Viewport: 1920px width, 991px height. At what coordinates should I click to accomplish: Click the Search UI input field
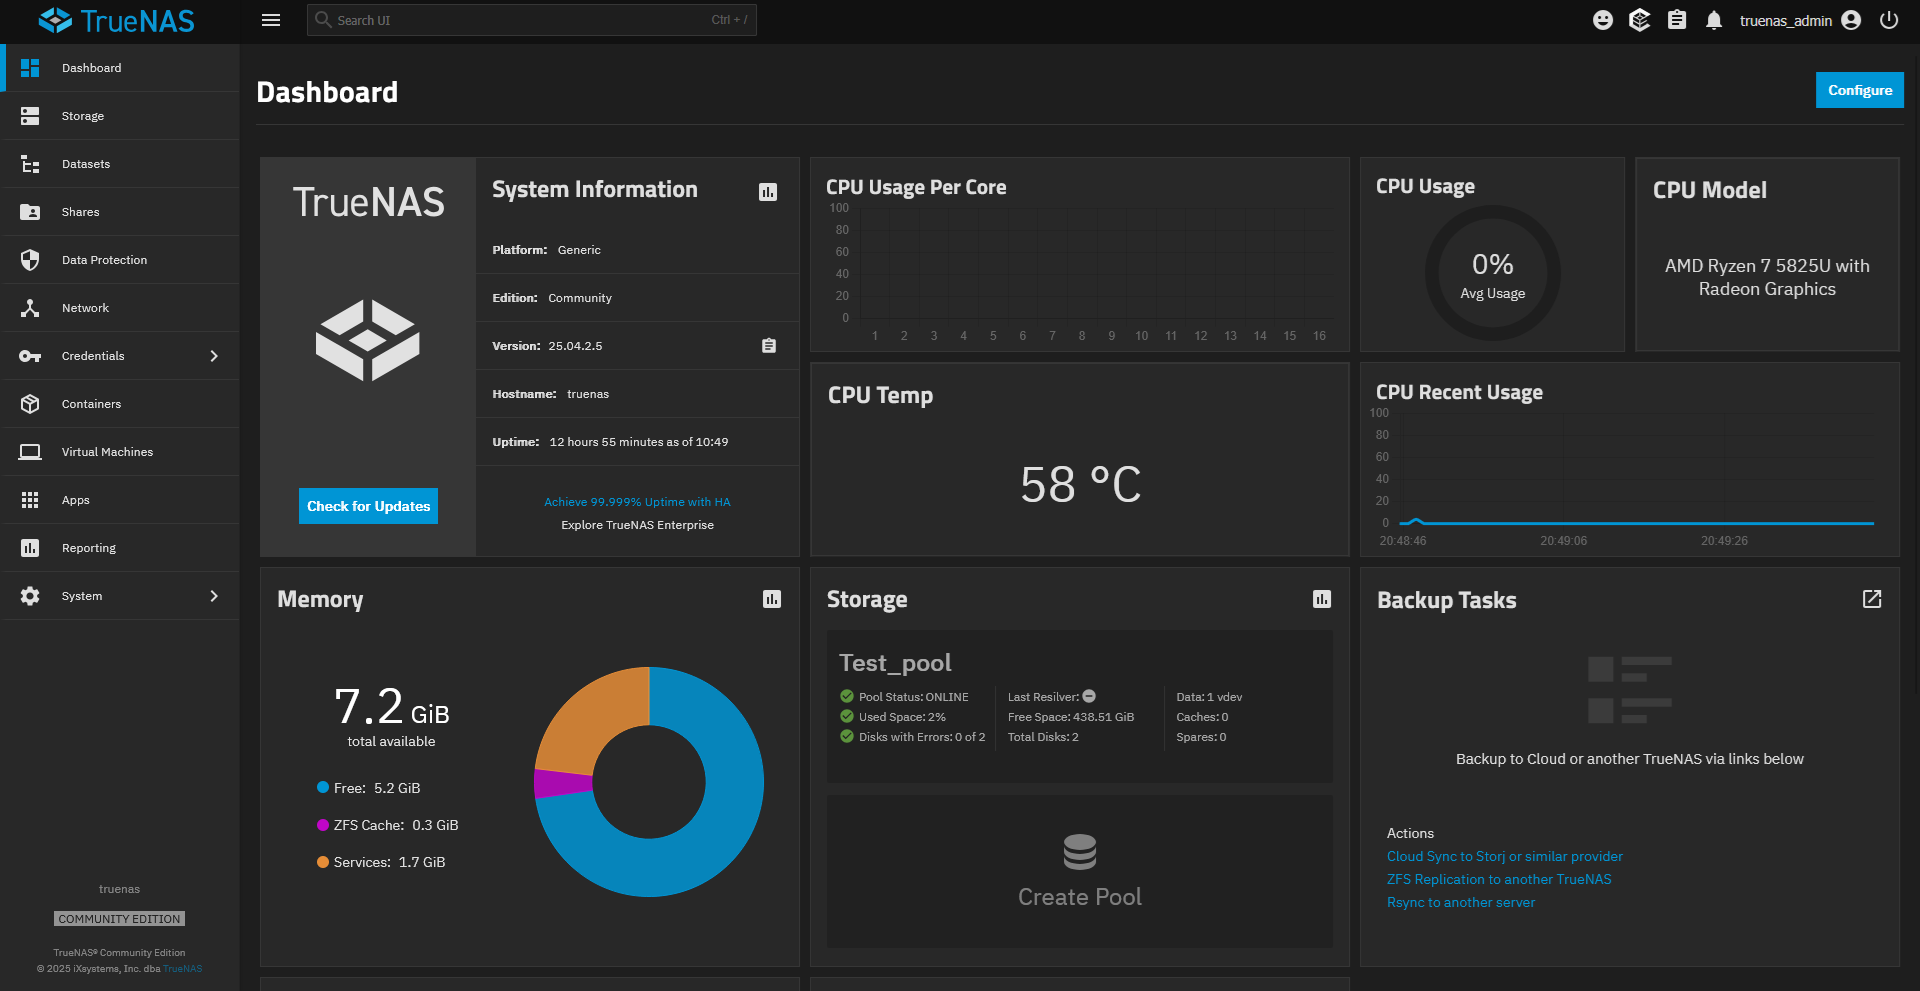520,20
